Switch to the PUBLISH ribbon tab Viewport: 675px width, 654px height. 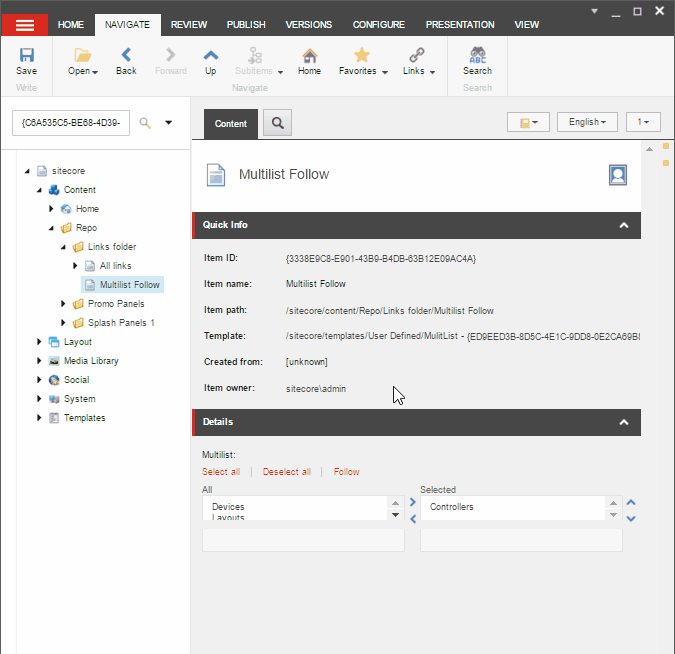(x=246, y=24)
